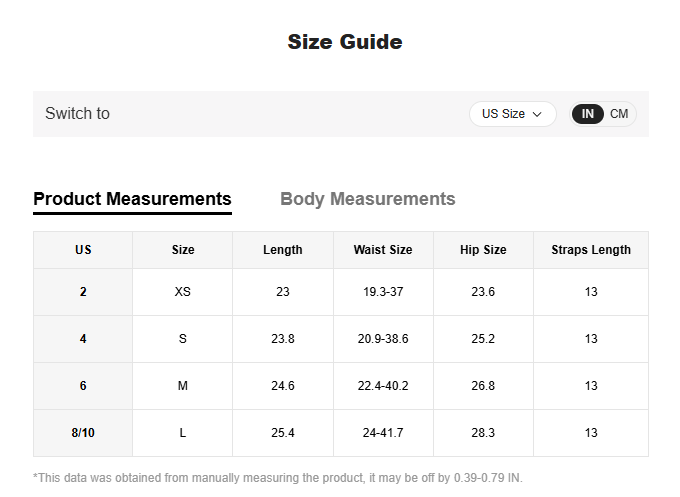680x497 pixels.
Task: Select the IN unit option
Action: (x=588, y=114)
